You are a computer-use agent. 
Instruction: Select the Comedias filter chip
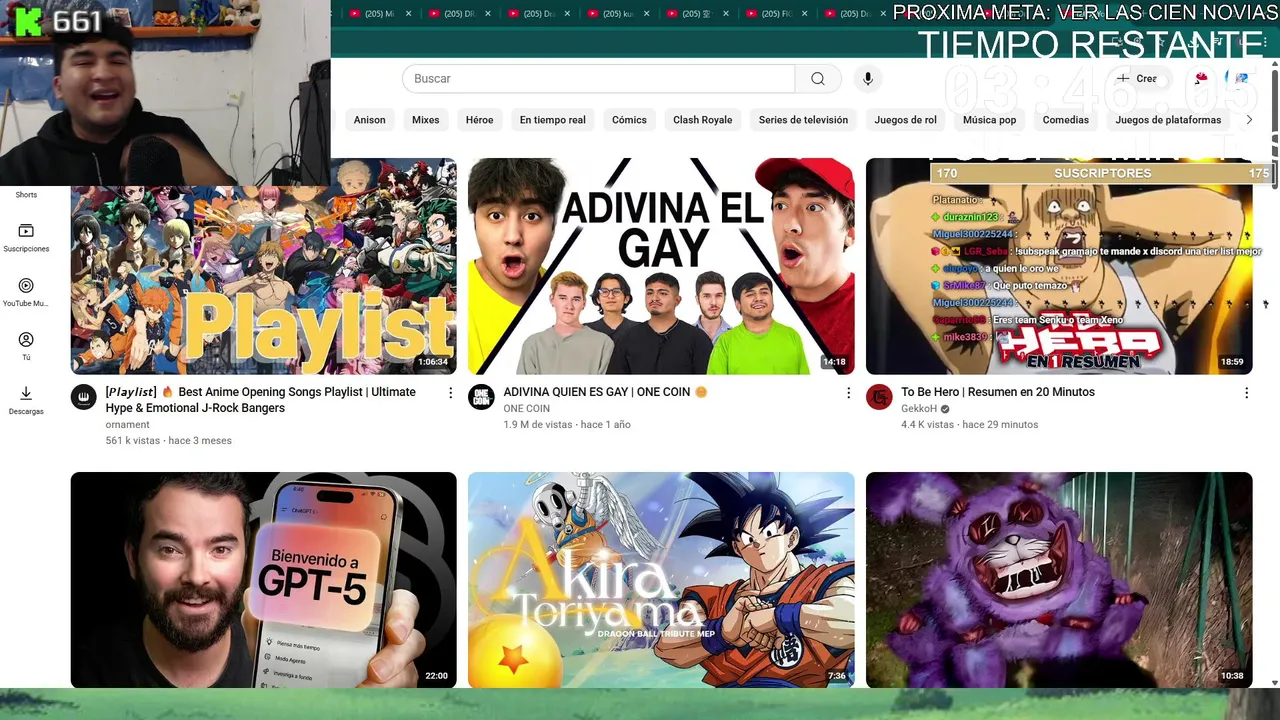click(1066, 120)
